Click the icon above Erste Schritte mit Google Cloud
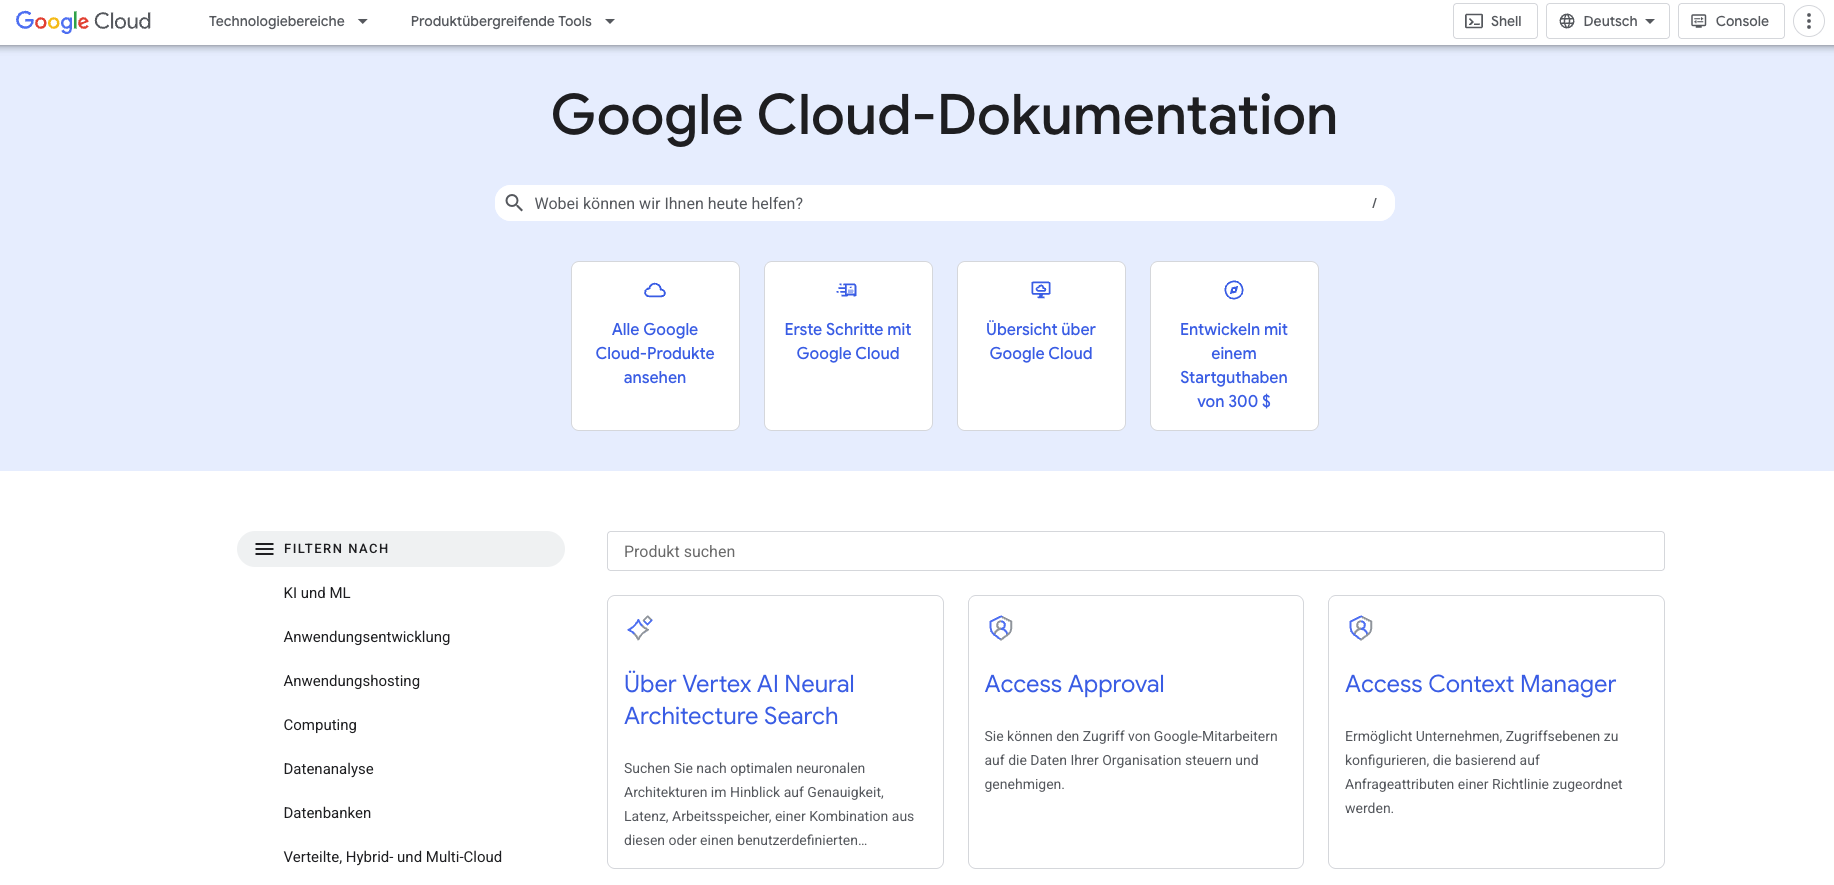The width and height of the screenshot is (1834, 885). [847, 290]
